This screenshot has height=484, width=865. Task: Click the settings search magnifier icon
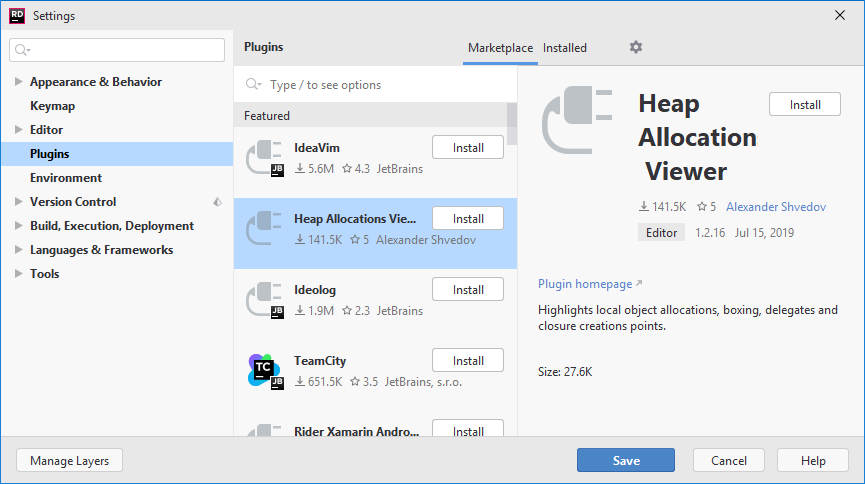(x=22, y=50)
